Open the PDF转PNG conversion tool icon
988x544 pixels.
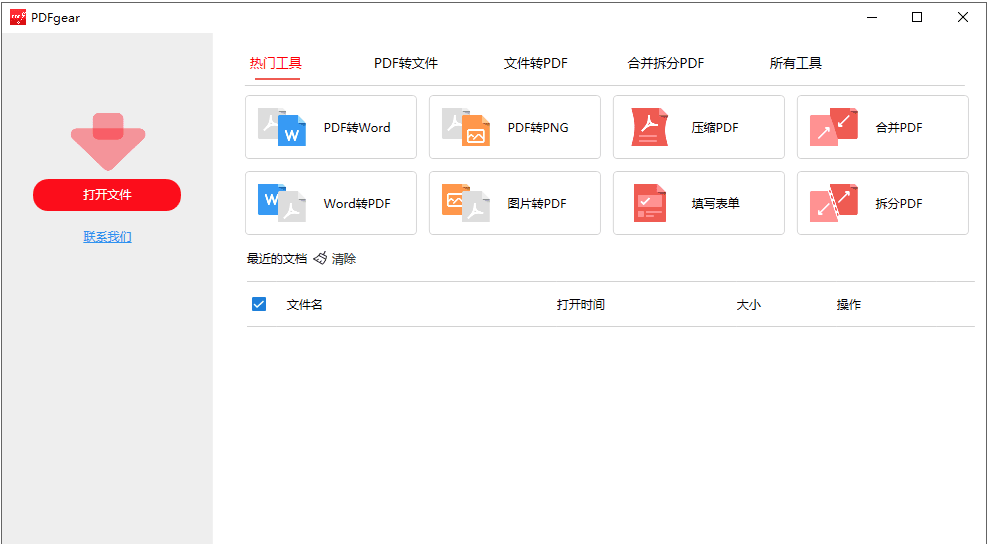[466, 128]
